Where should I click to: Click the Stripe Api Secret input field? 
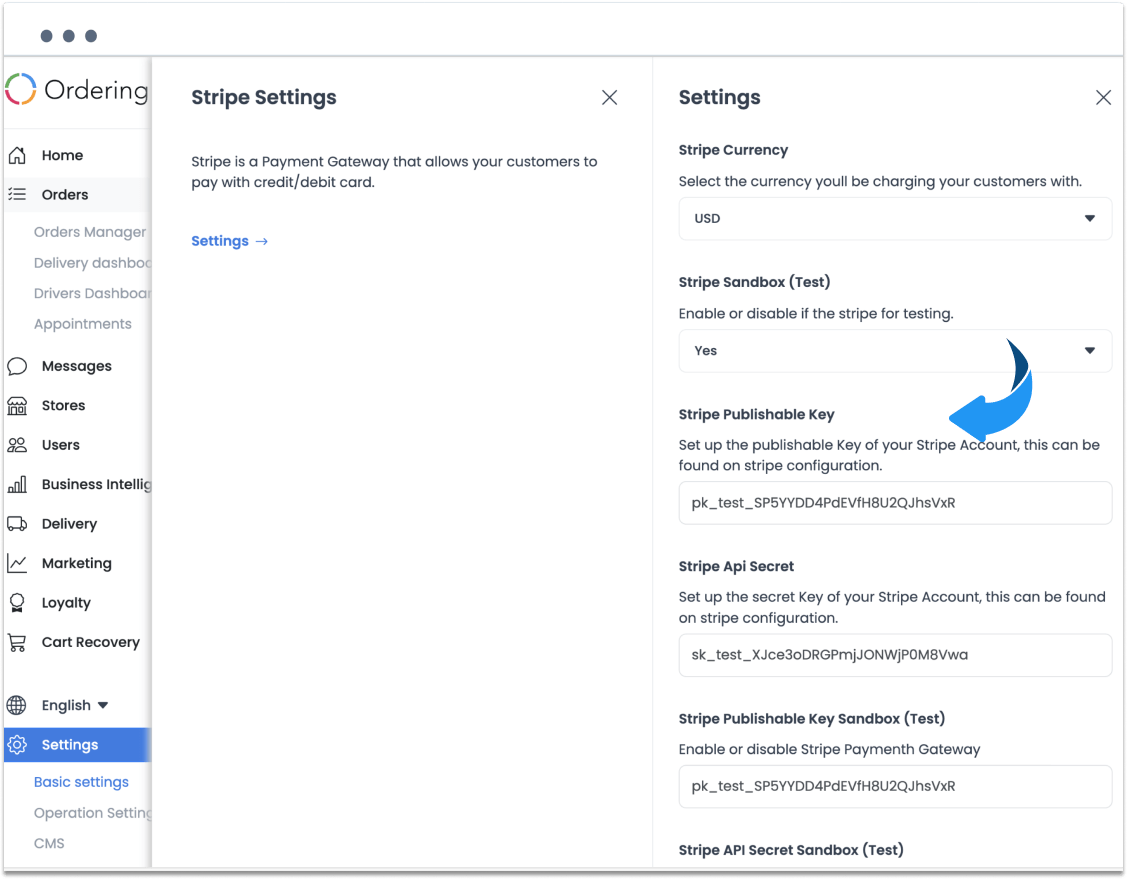click(x=895, y=655)
